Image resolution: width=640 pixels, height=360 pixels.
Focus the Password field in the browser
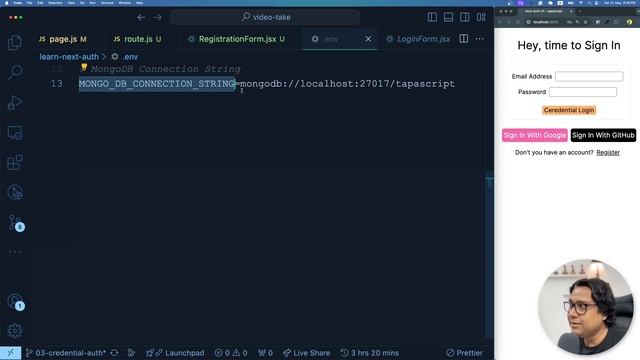coord(583,92)
